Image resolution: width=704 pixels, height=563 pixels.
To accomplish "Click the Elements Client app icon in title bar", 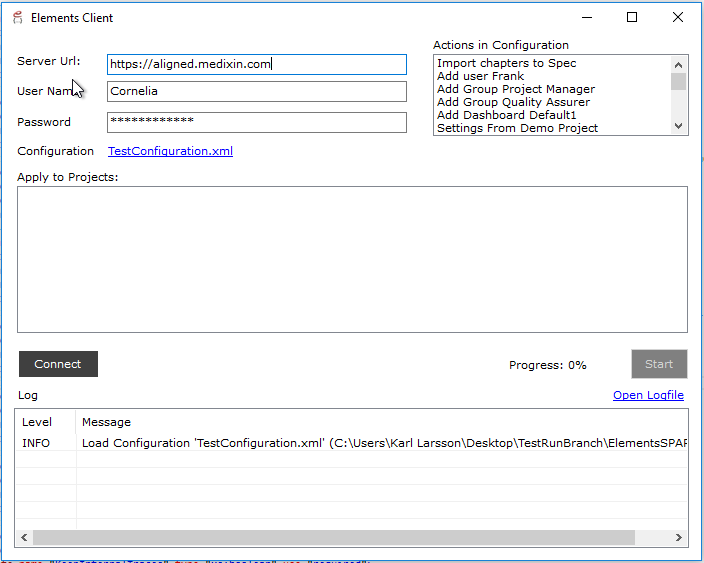I will [x=17, y=18].
